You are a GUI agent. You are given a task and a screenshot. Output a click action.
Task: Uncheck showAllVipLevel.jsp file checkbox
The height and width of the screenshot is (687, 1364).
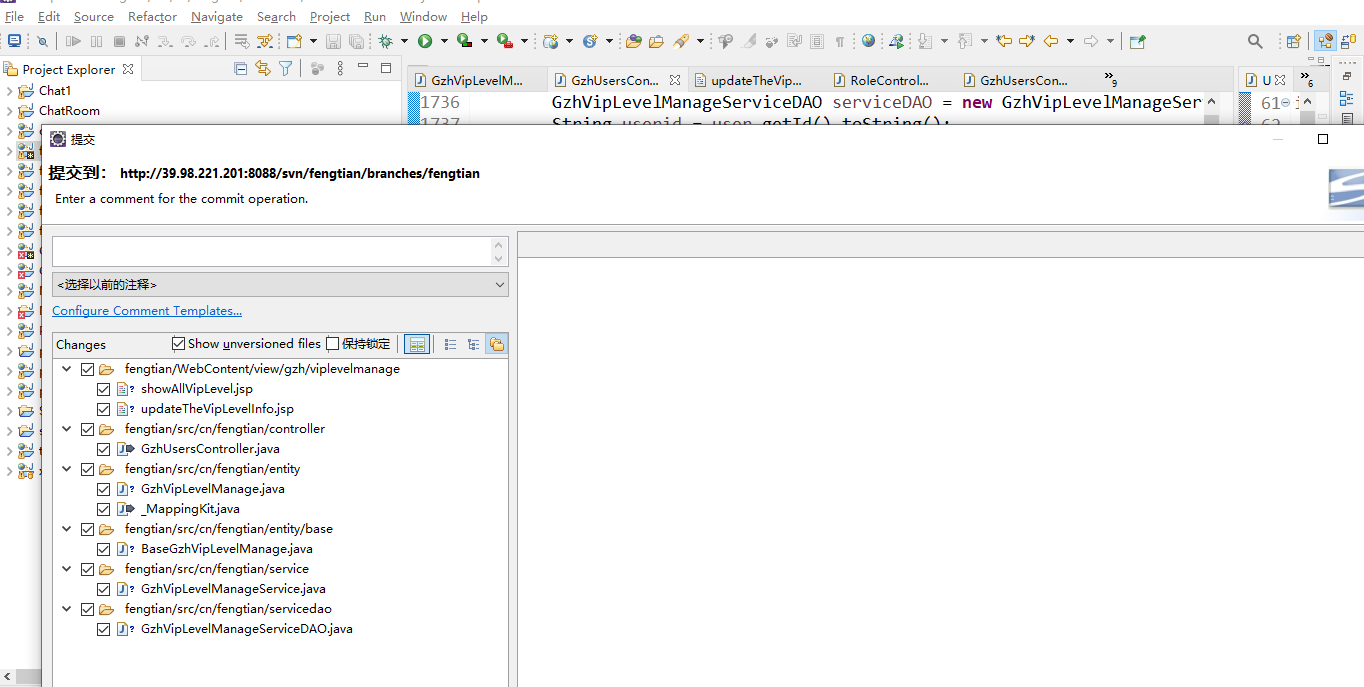tap(104, 389)
